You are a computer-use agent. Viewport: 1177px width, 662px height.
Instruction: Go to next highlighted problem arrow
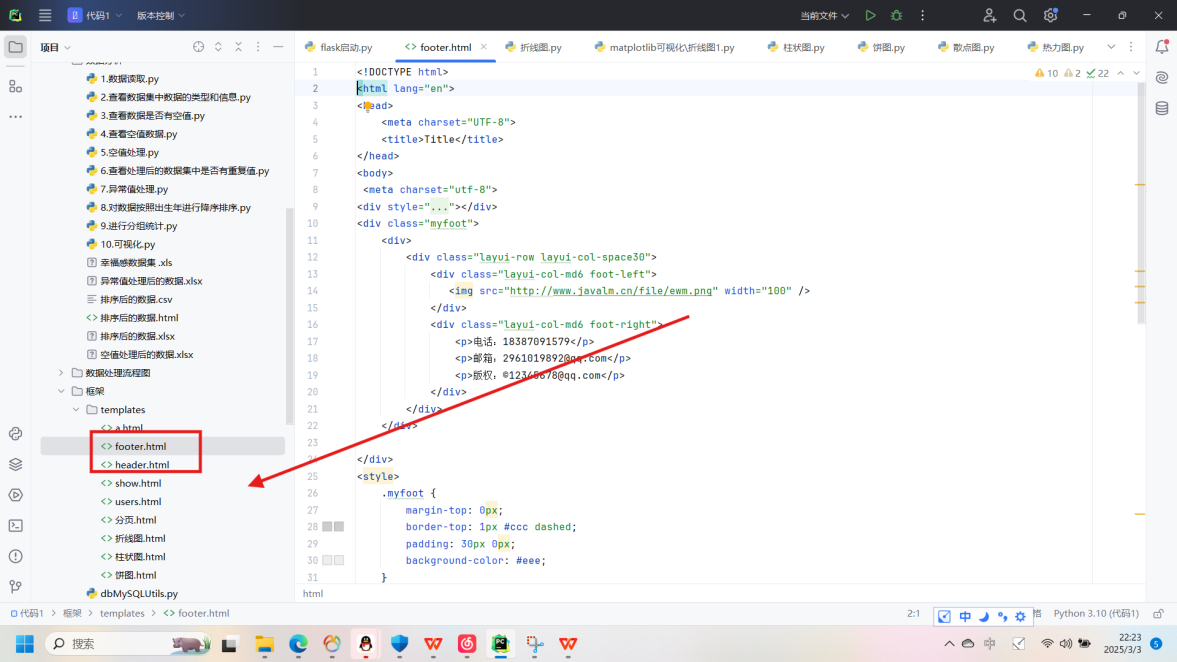click(x=1136, y=73)
